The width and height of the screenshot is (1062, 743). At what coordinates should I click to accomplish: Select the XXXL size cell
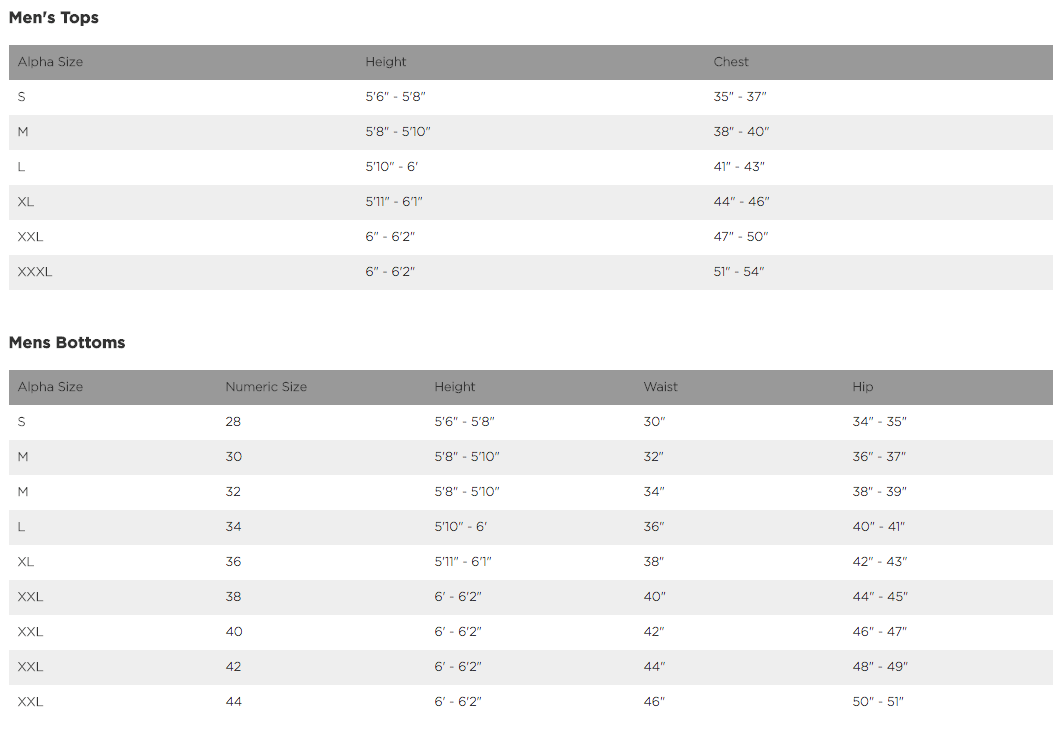point(35,272)
